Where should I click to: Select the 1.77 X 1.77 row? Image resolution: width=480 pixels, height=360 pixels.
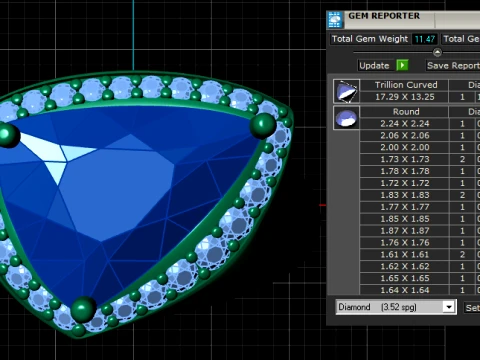pos(420,207)
